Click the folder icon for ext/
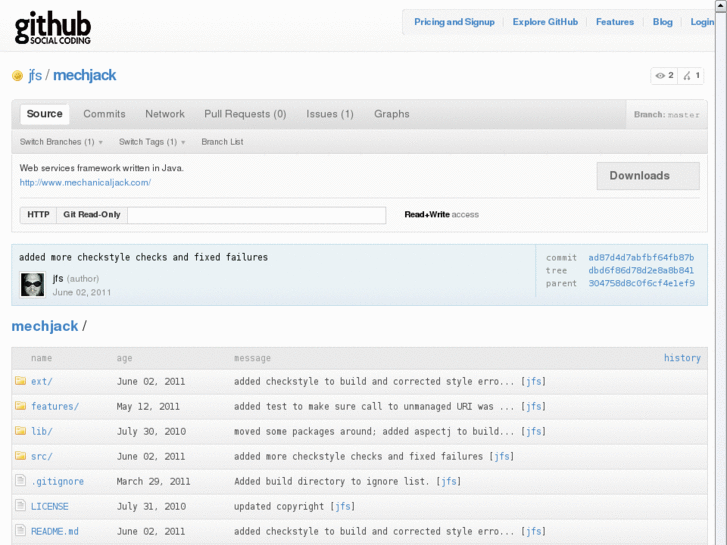 [20, 381]
